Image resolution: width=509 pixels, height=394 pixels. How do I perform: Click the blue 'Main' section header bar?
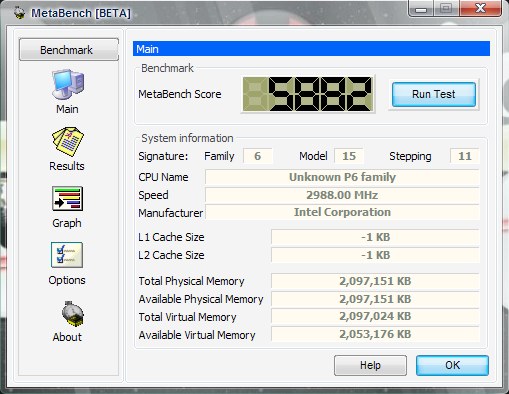(x=311, y=49)
